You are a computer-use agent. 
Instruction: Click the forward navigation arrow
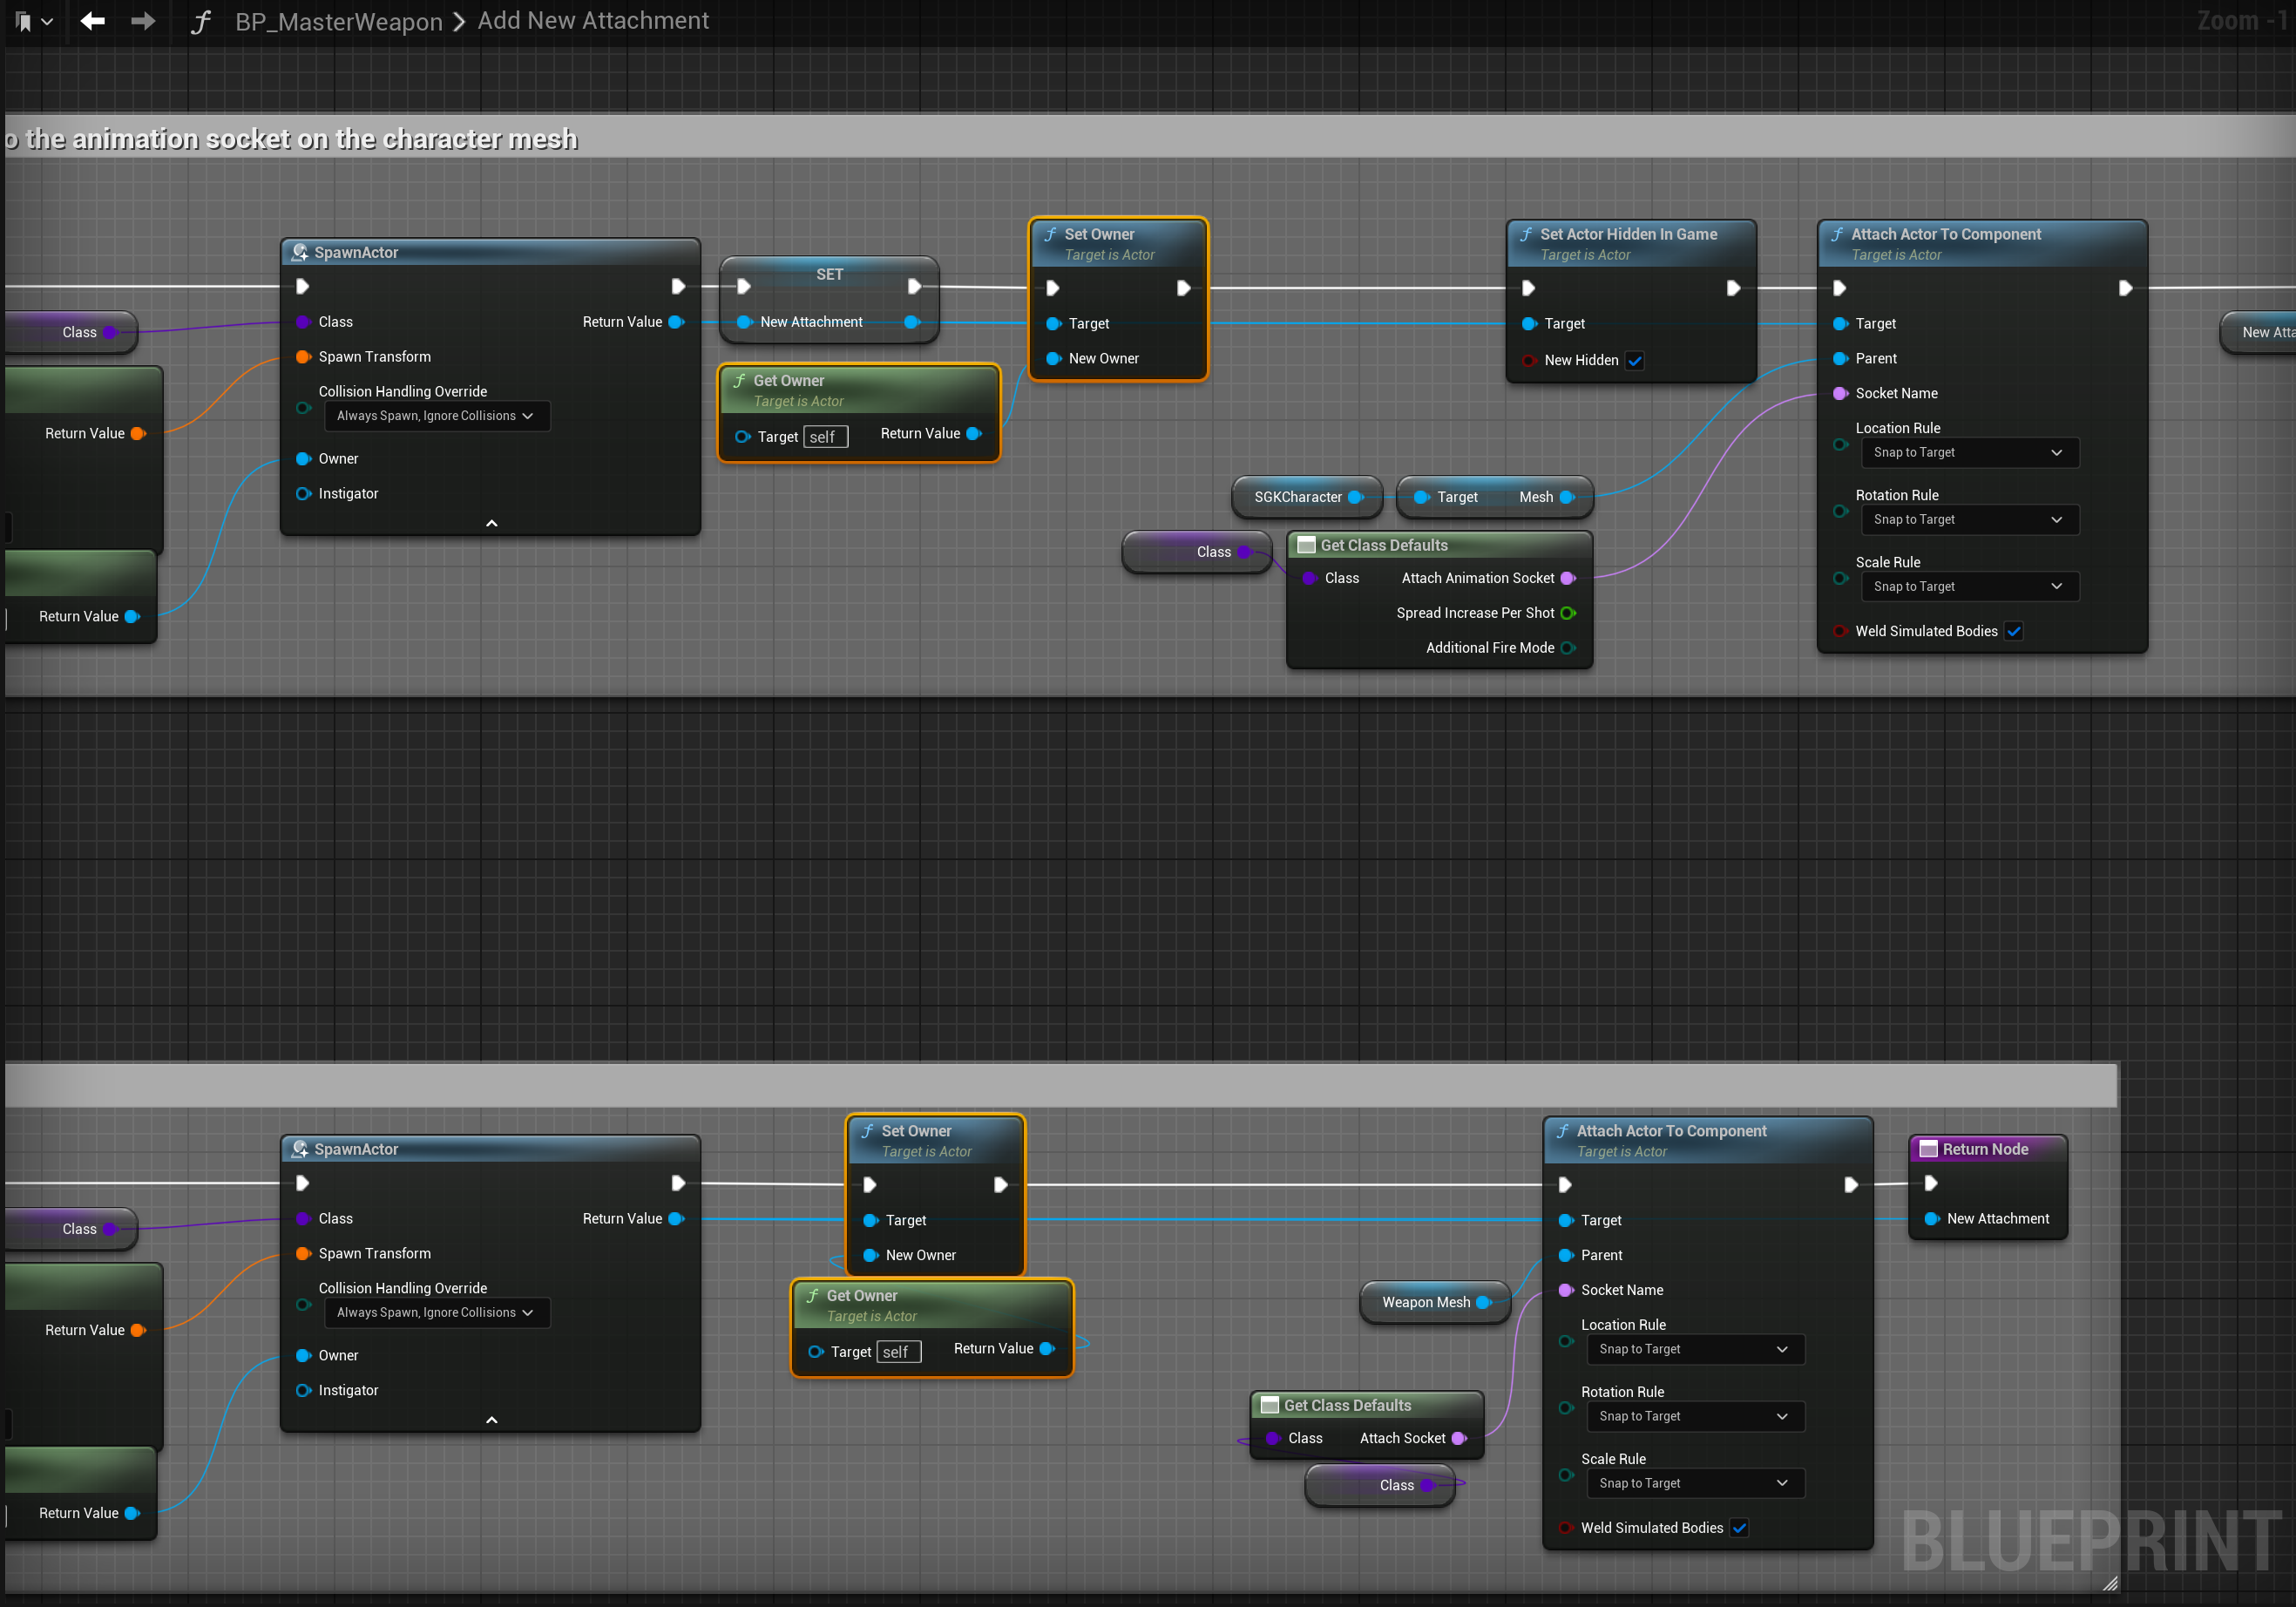point(143,21)
